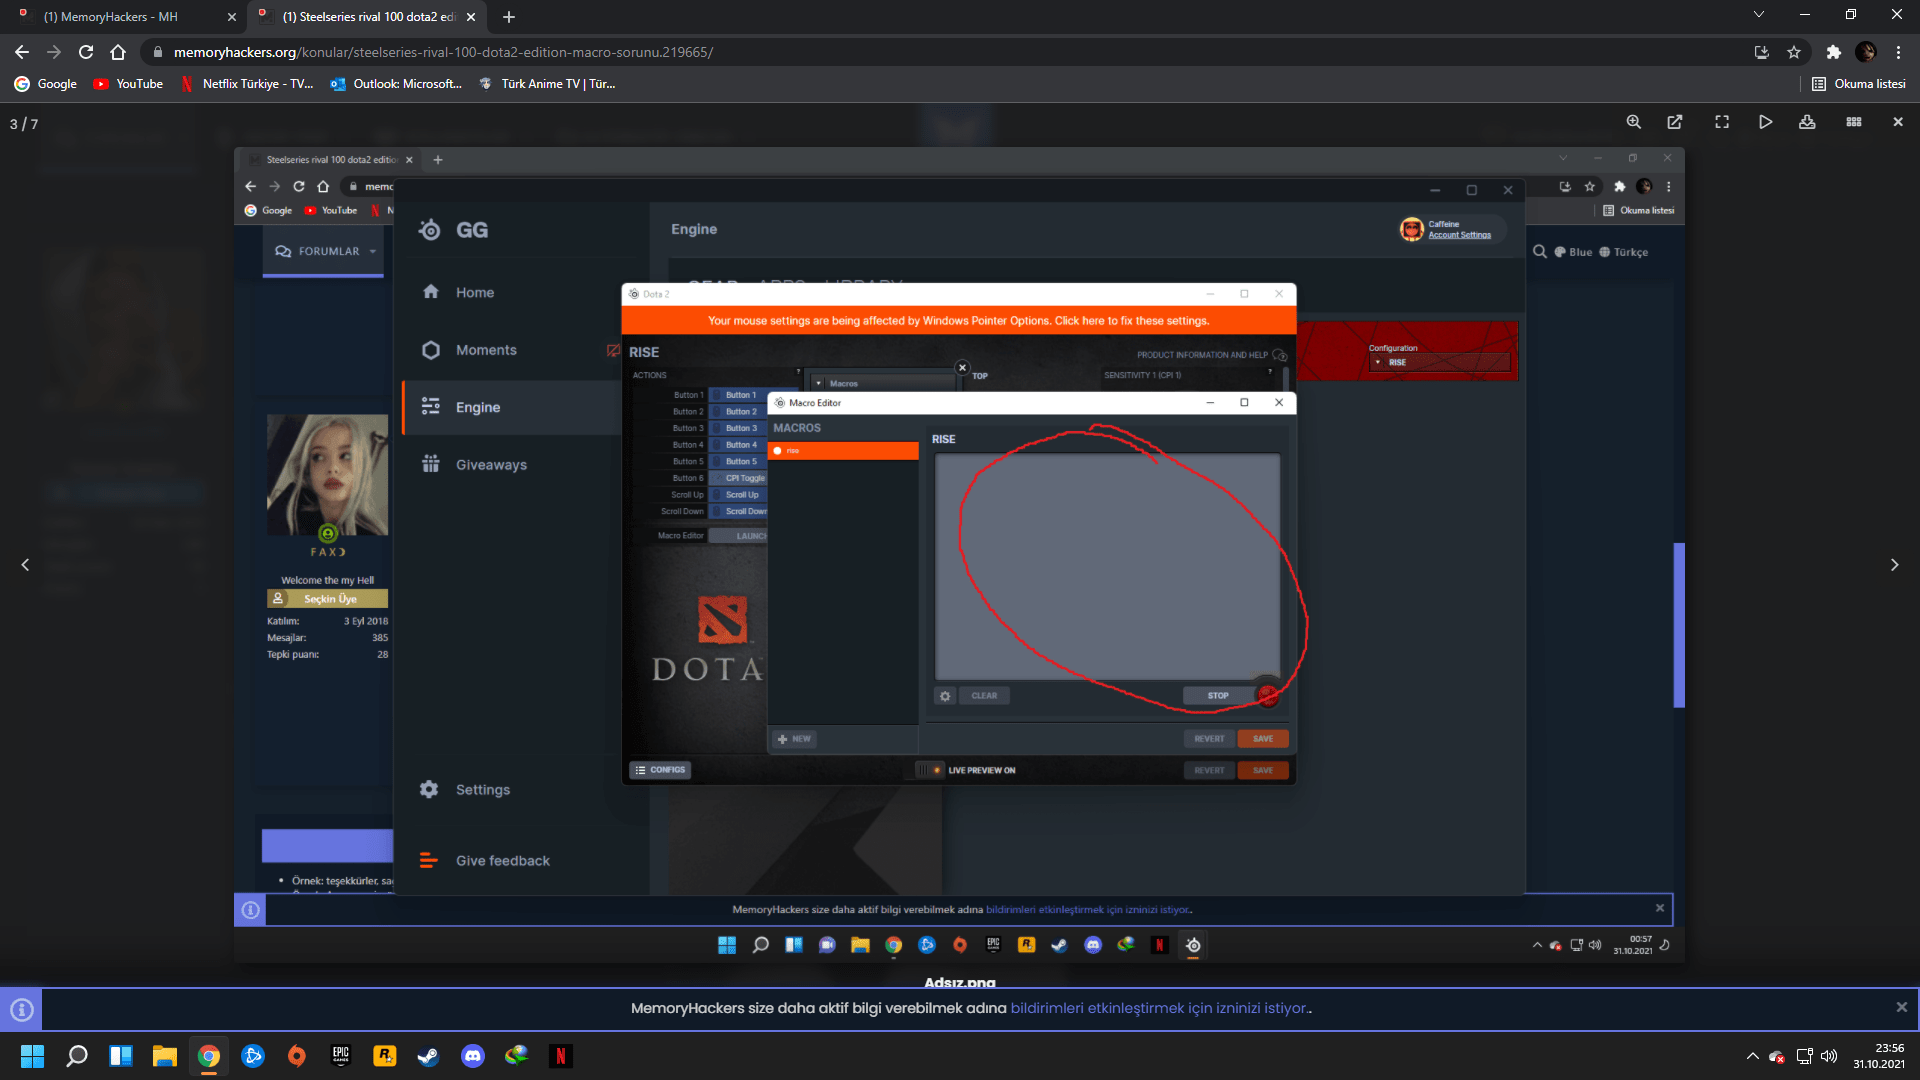Click the Adsız.png screenshot in the lightbox
The height and width of the screenshot is (1080, 1920).
tap(959, 555)
